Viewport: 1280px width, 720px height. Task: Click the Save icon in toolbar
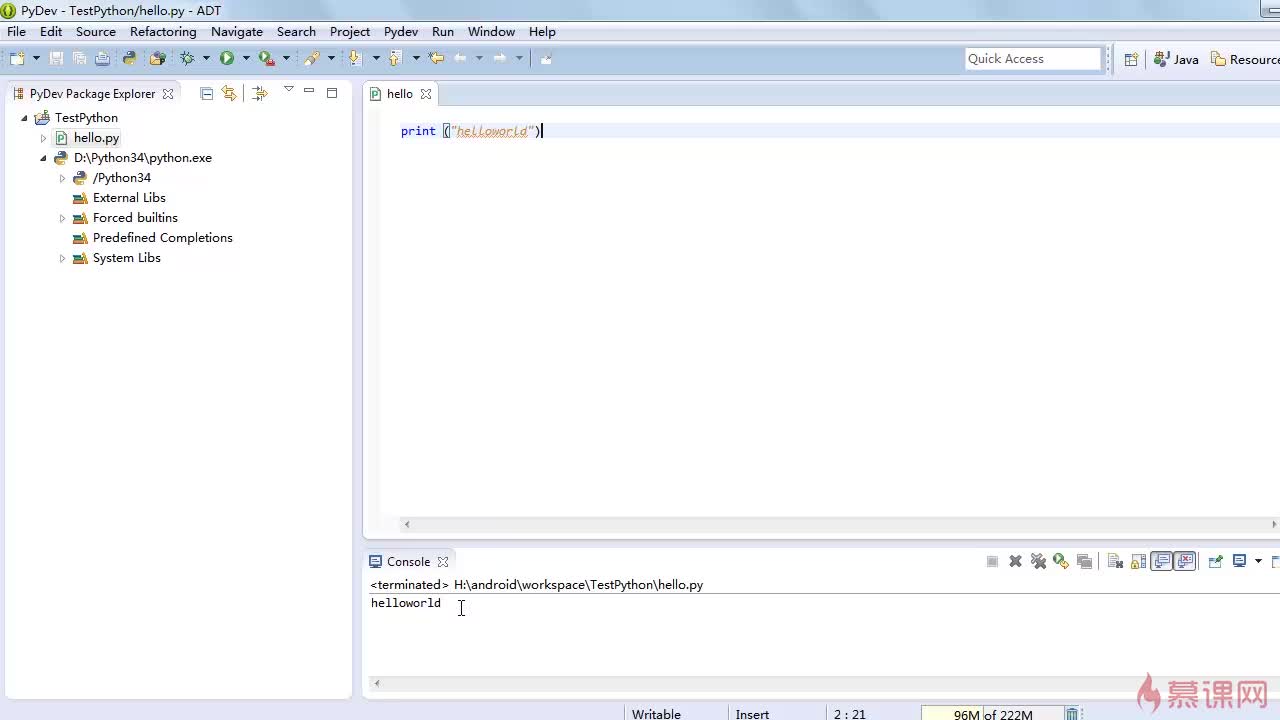pos(56,58)
